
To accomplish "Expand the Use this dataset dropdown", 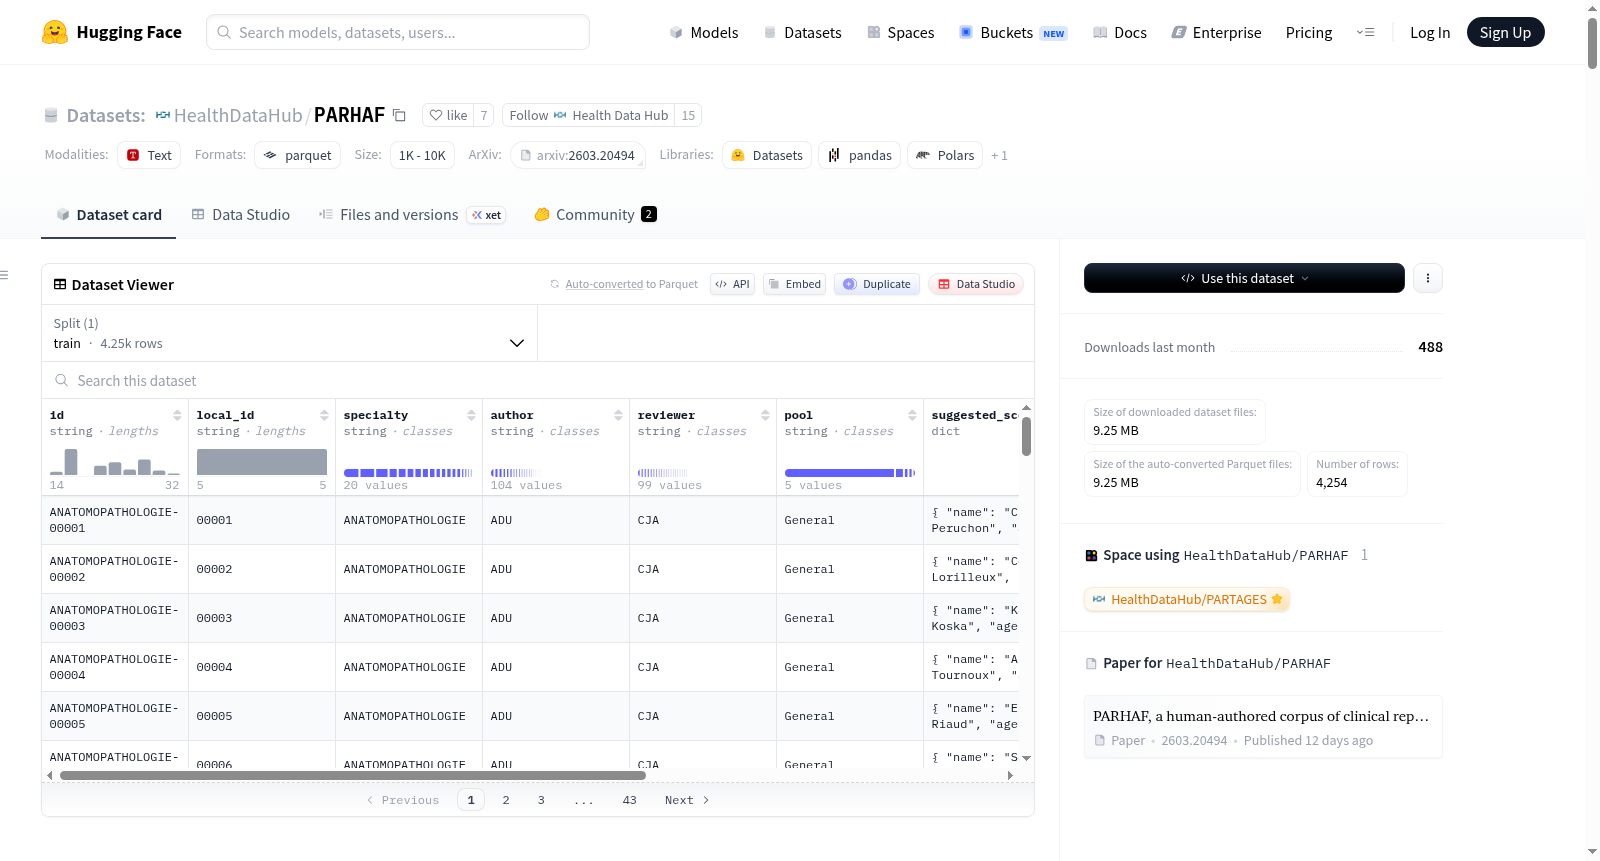I will [x=1244, y=278].
